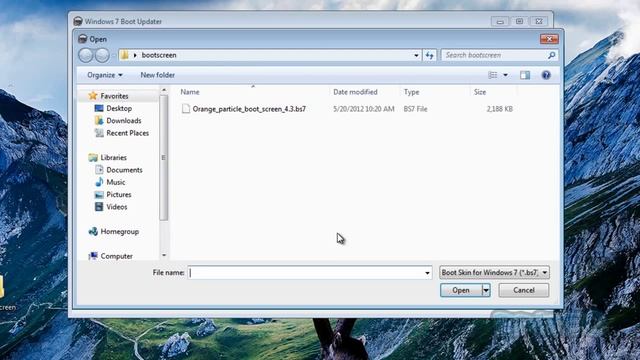Viewport: 640px width, 360px height.
Task: Click the Cancel button
Action: click(524, 290)
